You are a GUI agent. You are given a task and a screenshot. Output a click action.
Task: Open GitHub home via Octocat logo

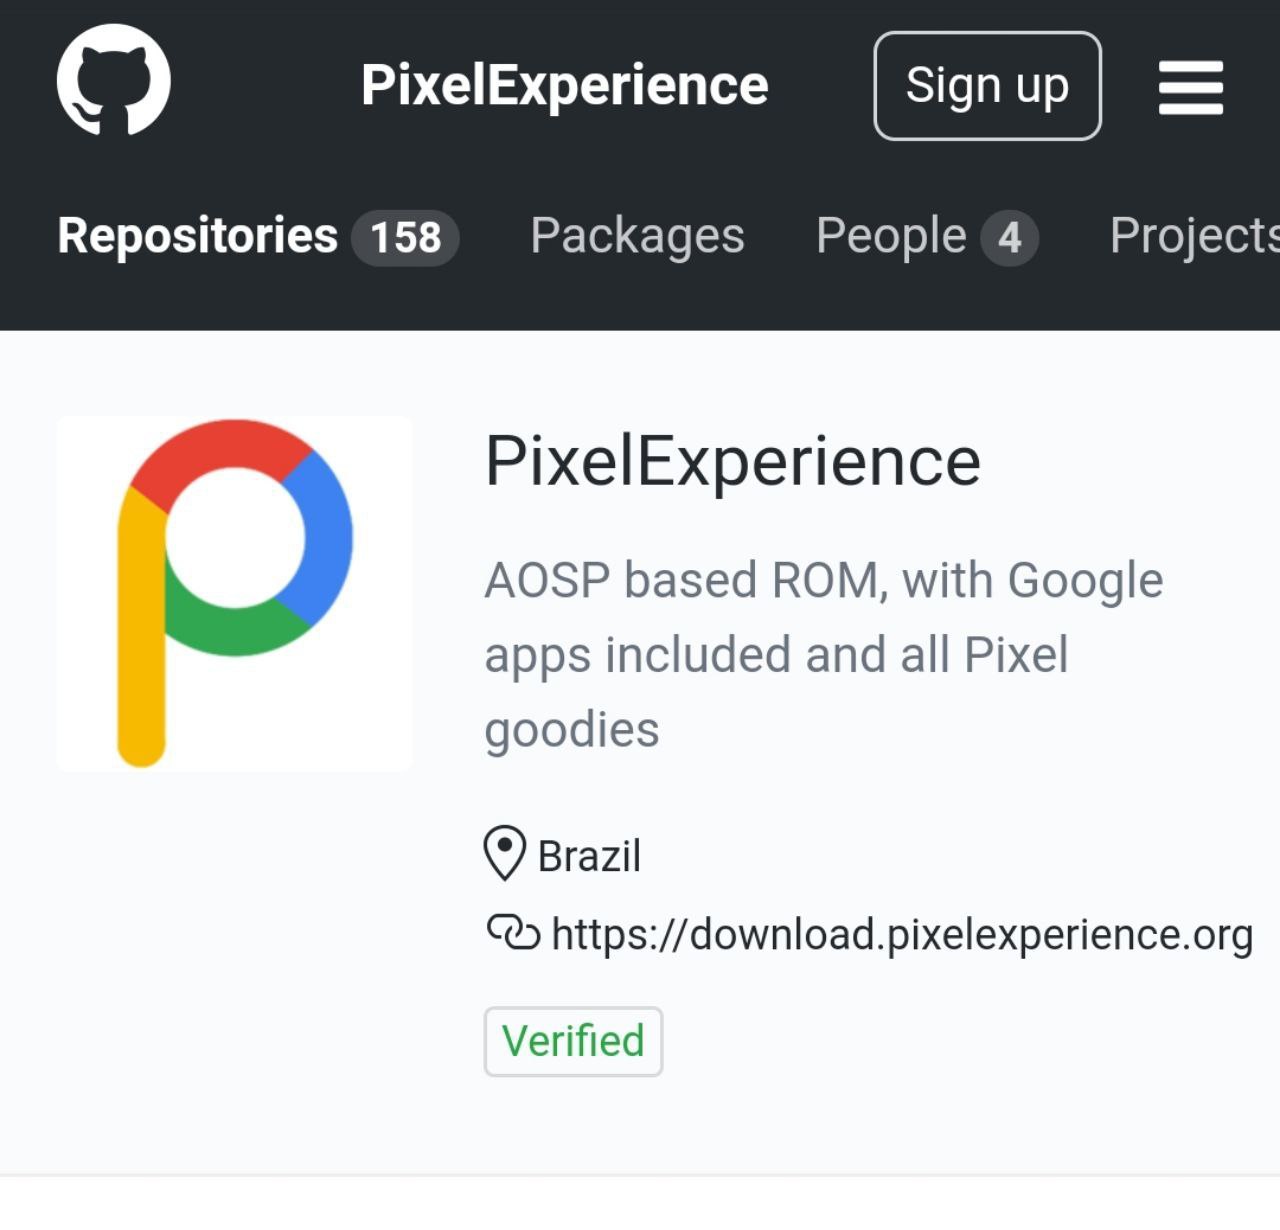(x=114, y=80)
